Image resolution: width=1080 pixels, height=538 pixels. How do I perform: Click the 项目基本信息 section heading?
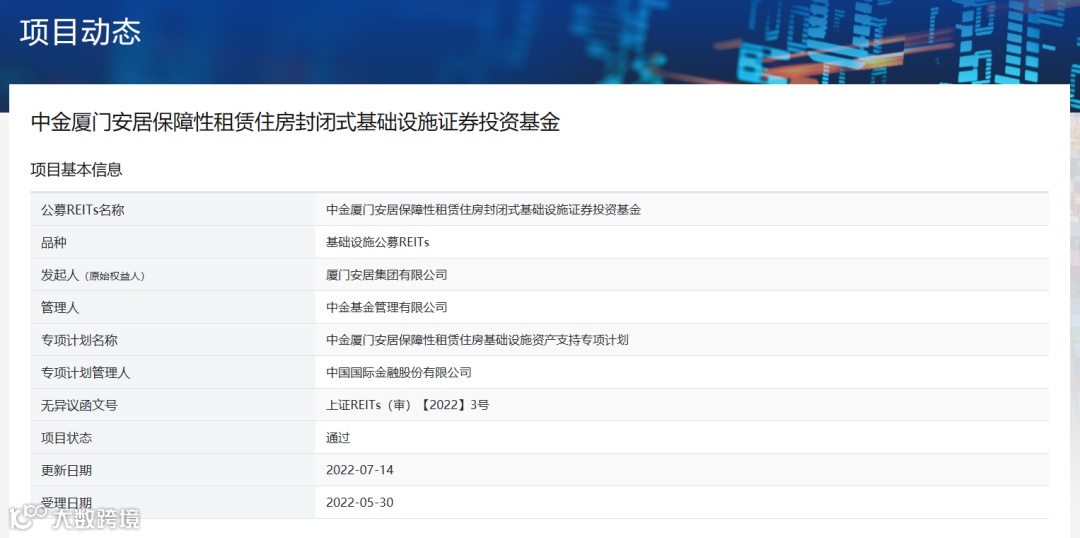(76, 169)
